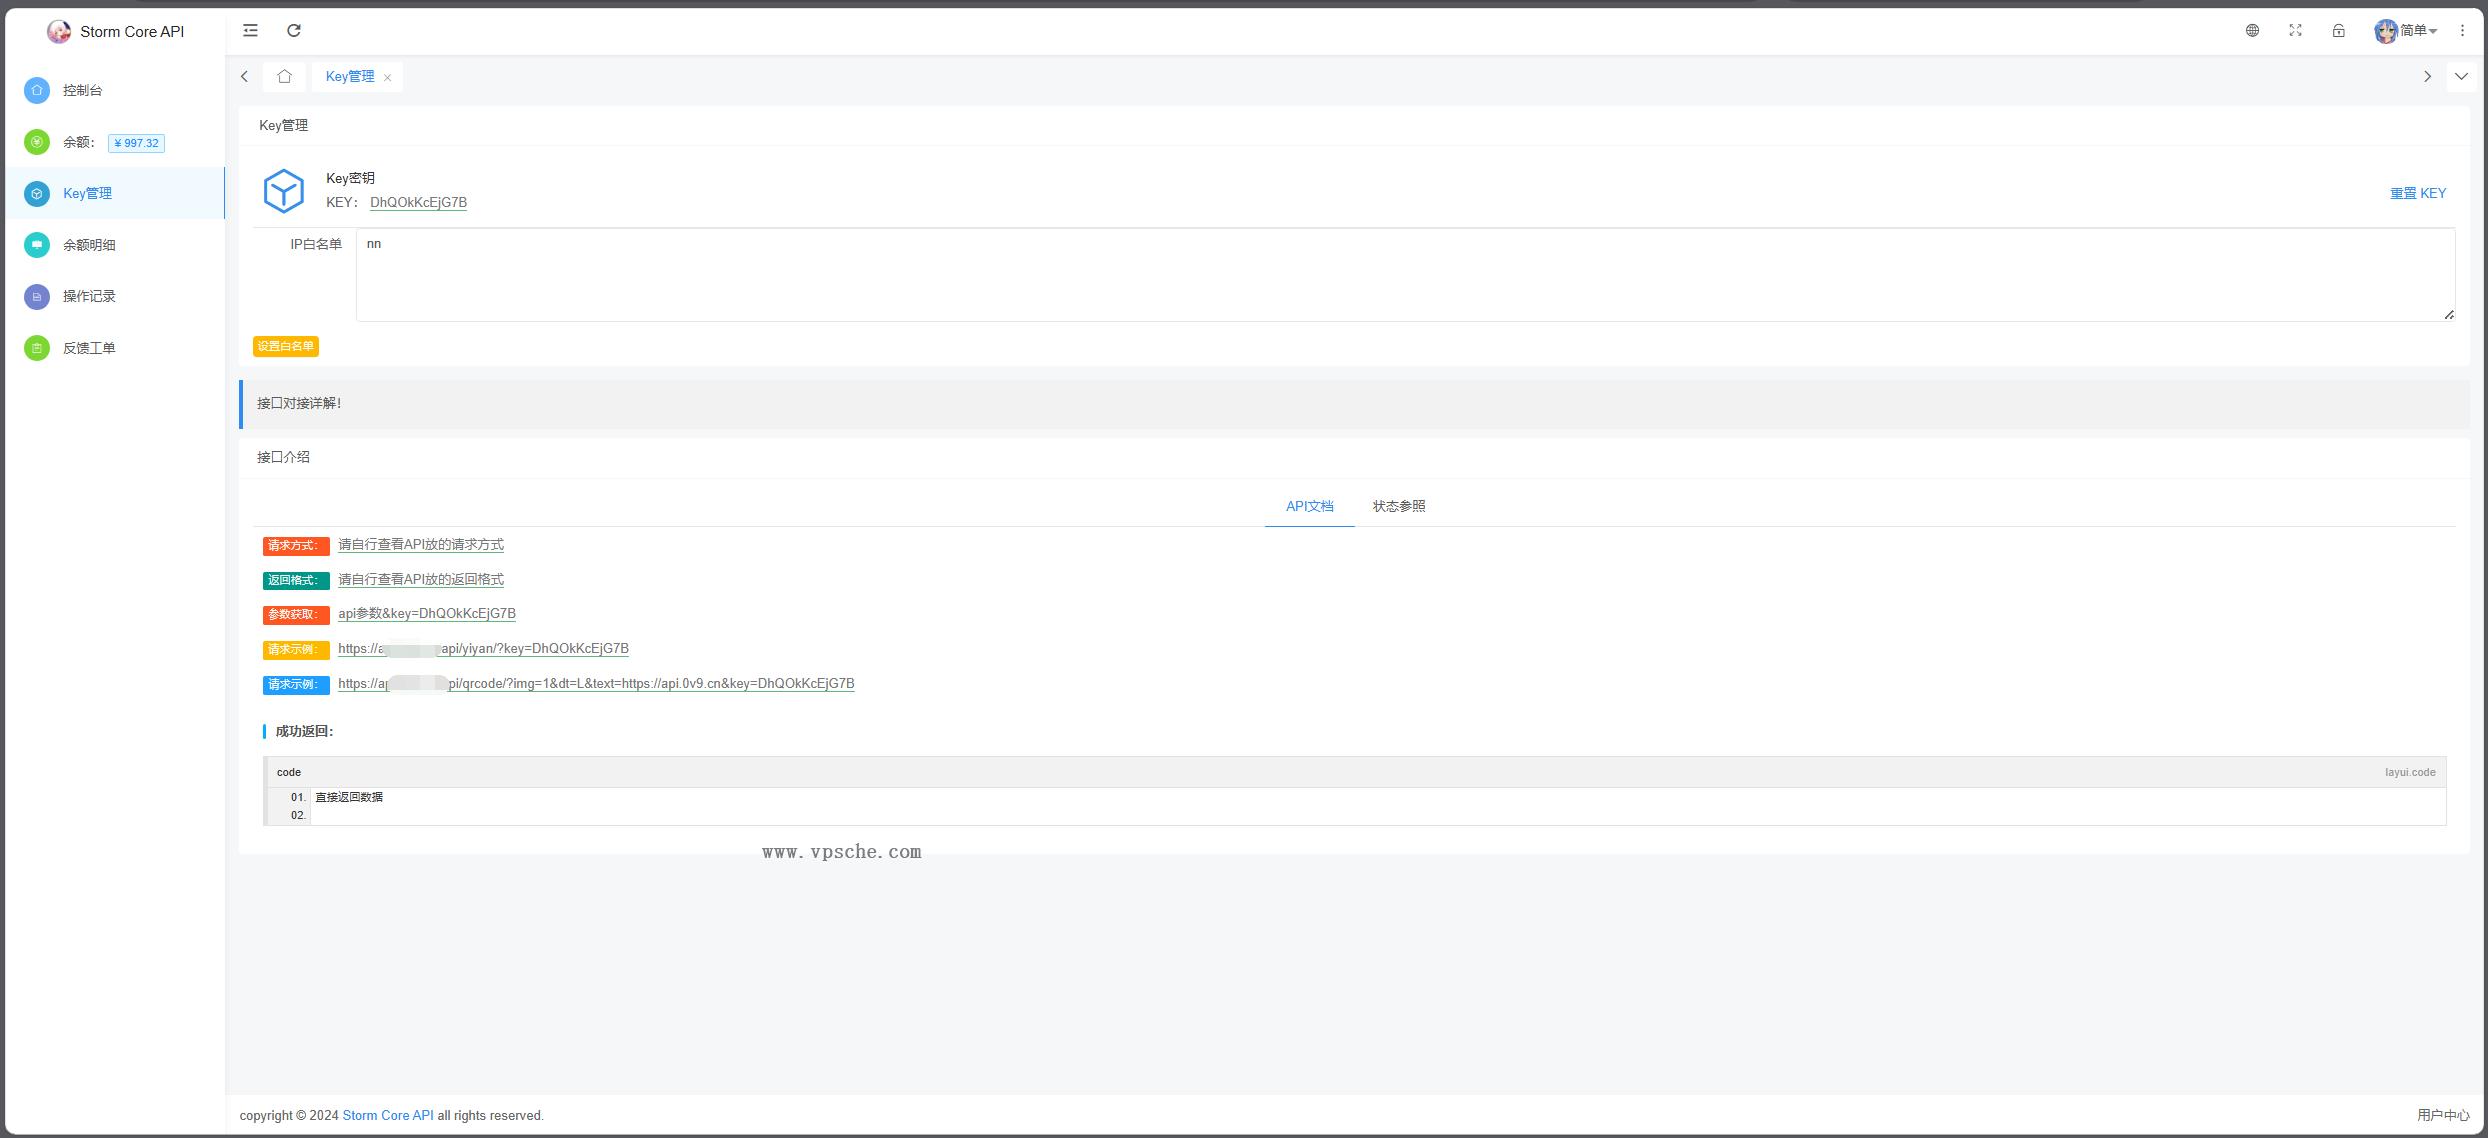Click the forward arrow on tab bar

click(x=2428, y=76)
